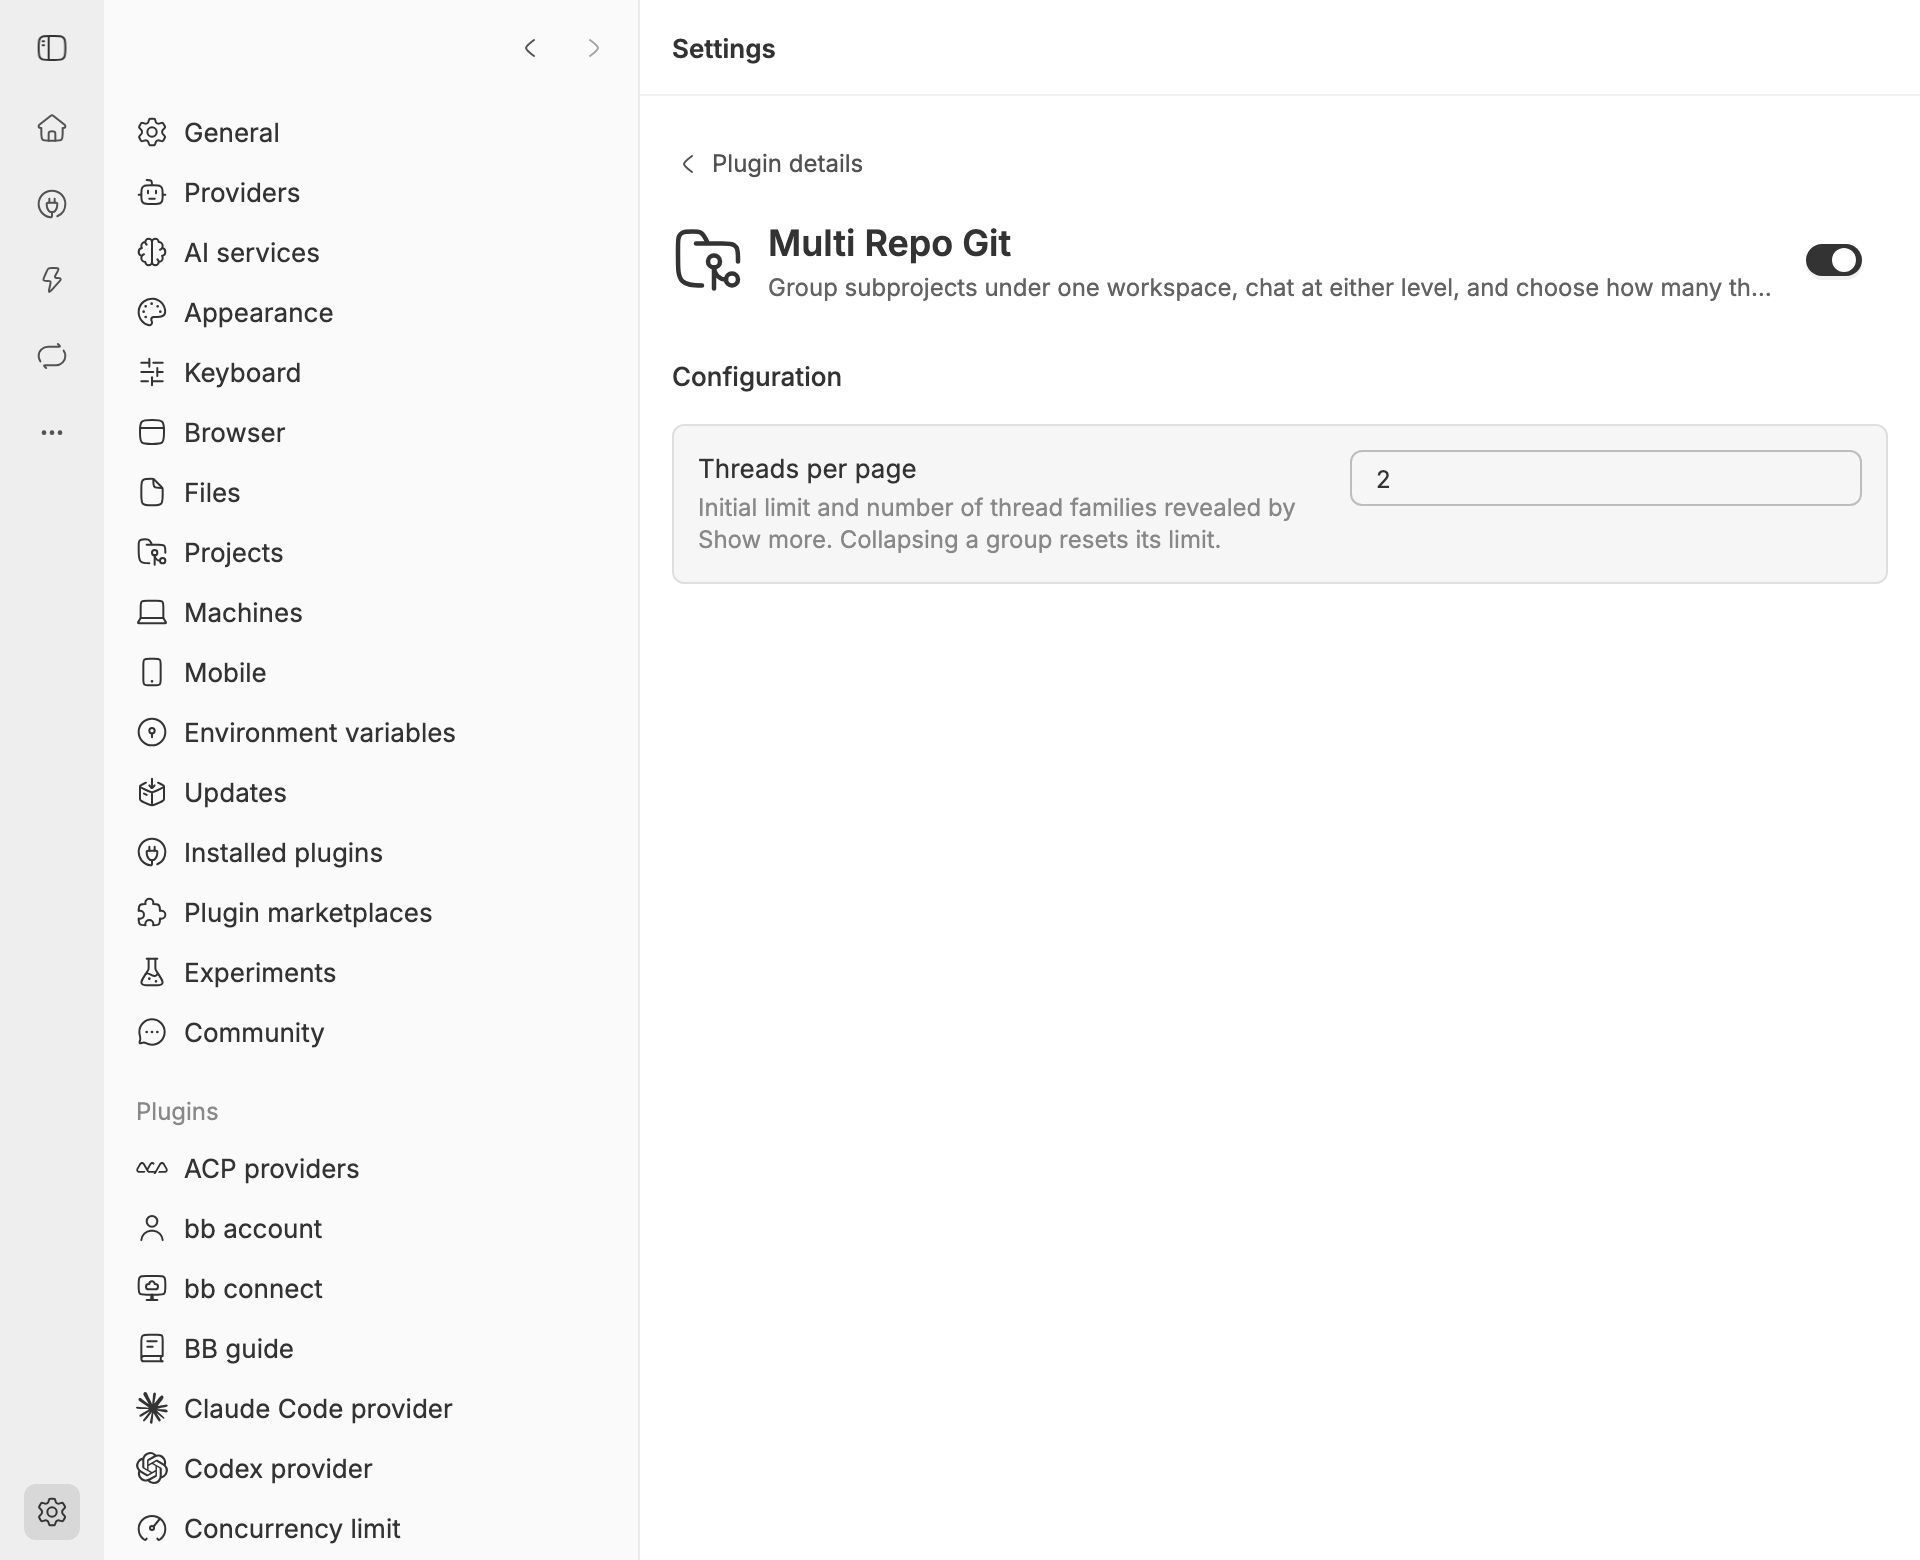Image resolution: width=1920 pixels, height=1560 pixels.
Task: Open Mobile settings
Action: (371, 672)
